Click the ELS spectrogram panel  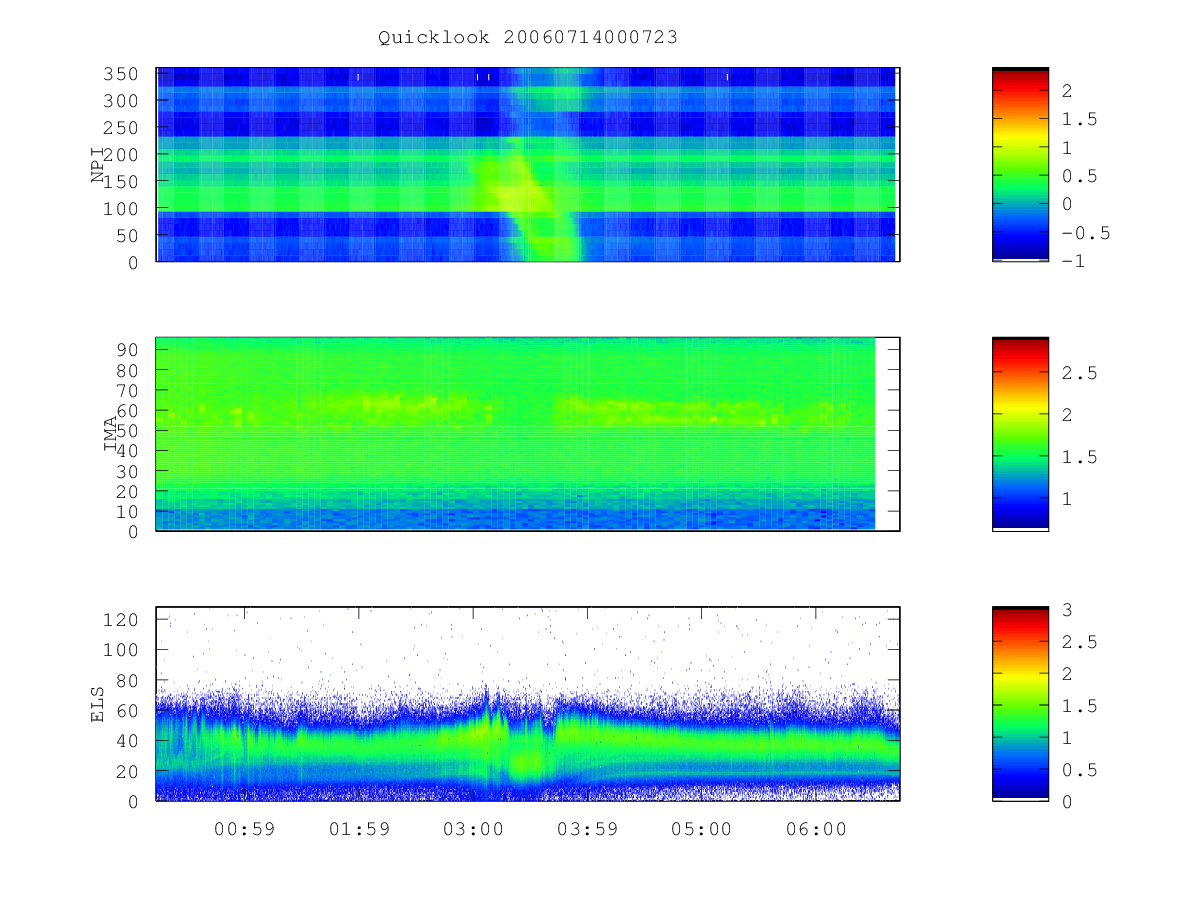coord(528,704)
